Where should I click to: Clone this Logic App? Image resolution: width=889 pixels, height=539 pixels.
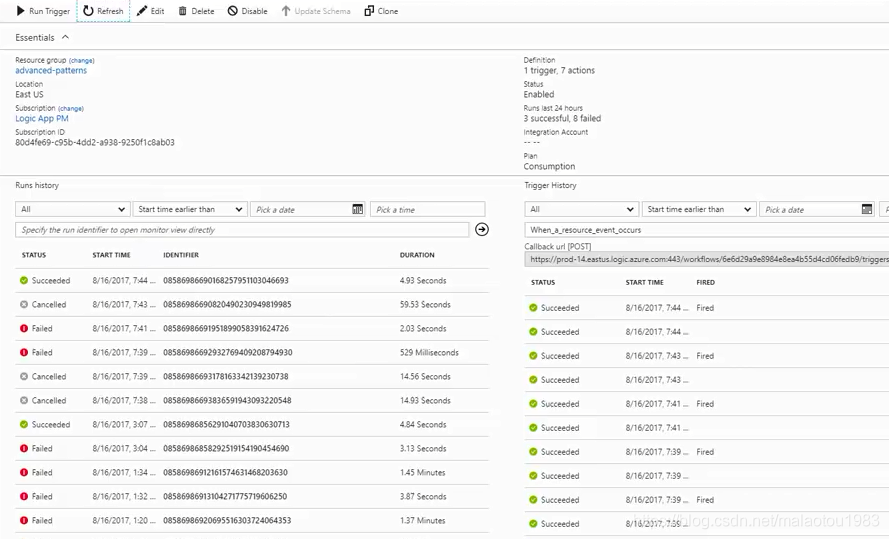click(x=381, y=11)
